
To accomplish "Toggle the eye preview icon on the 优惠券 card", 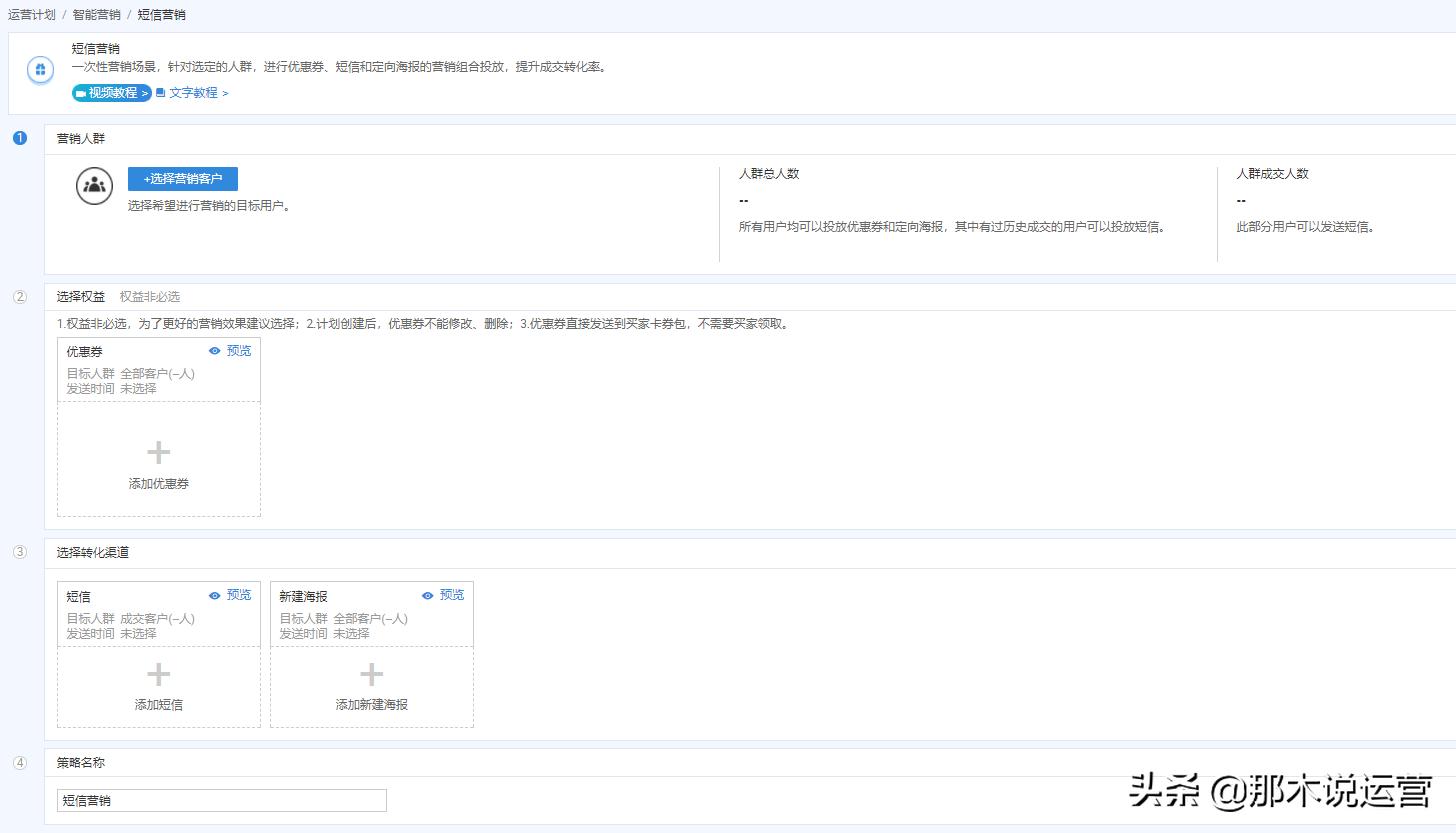I will click(x=214, y=350).
